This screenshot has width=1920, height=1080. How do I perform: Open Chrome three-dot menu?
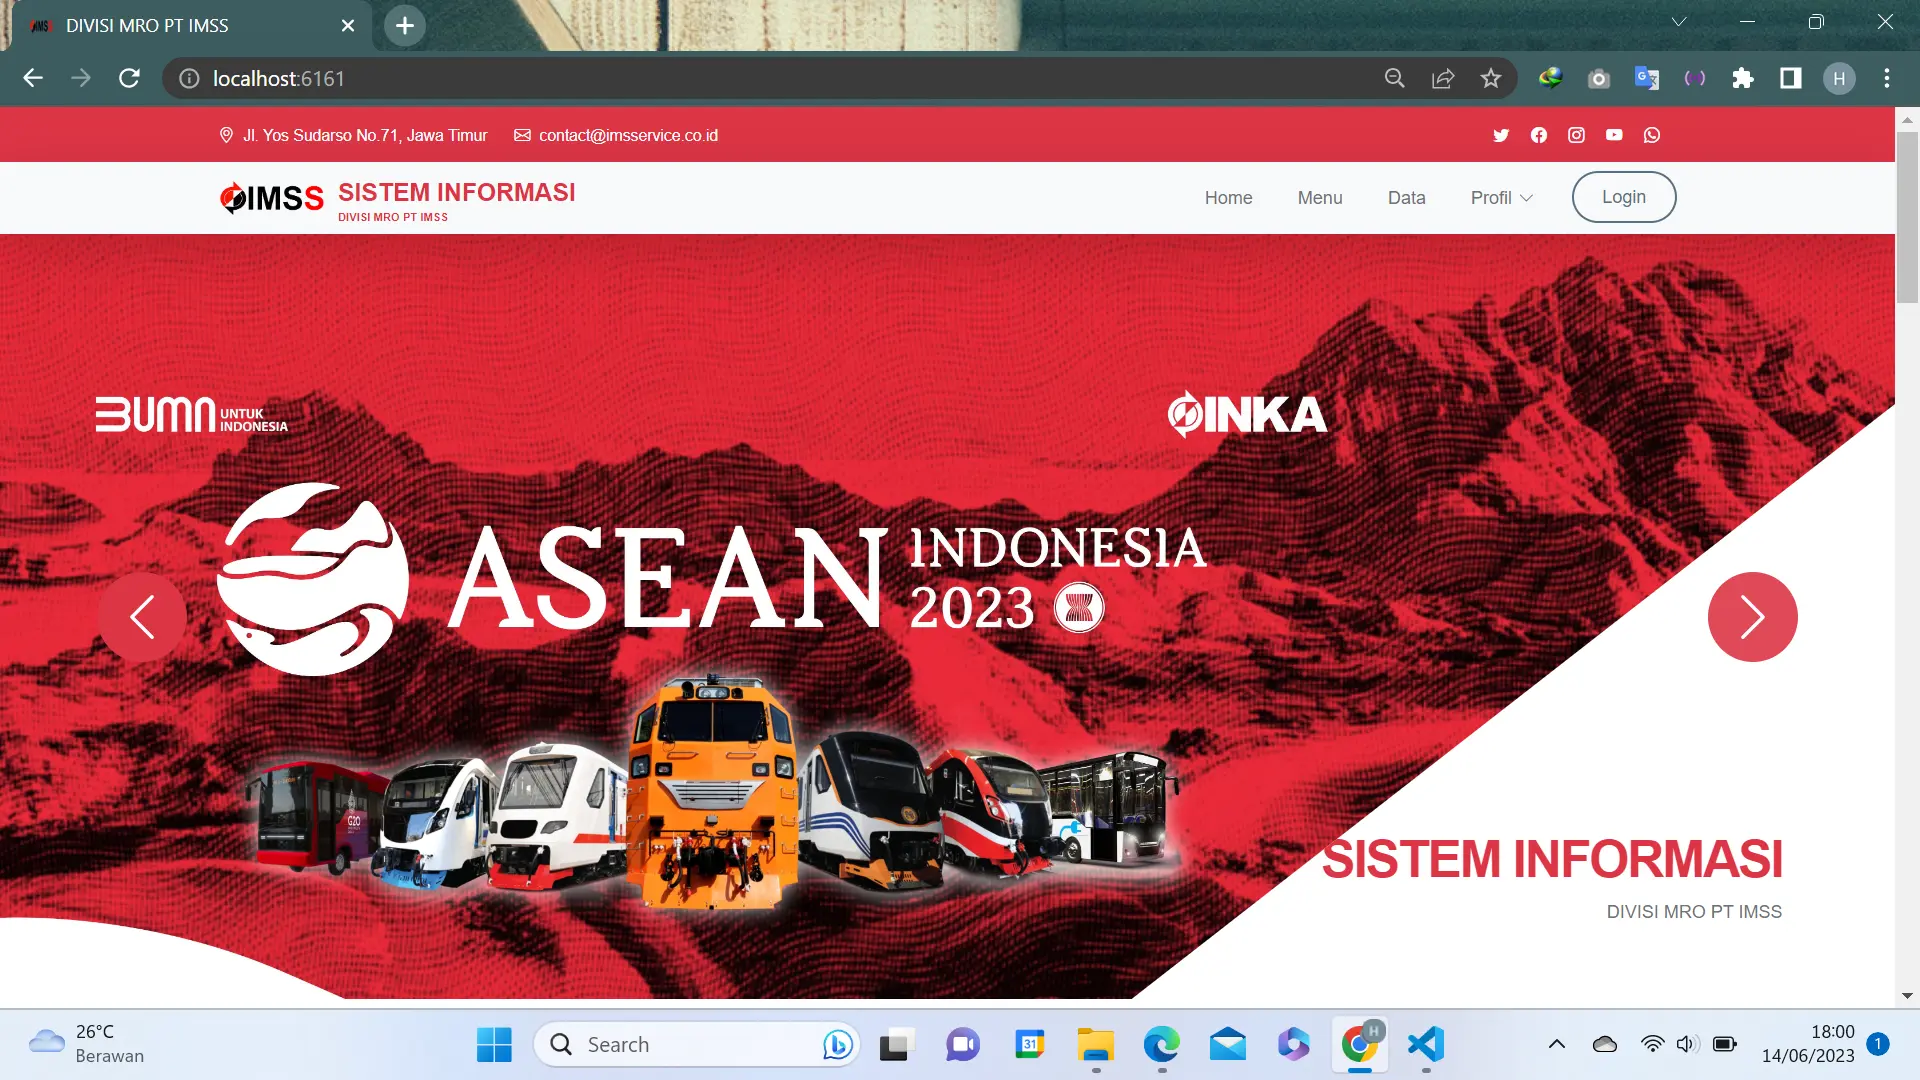point(1887,78)
